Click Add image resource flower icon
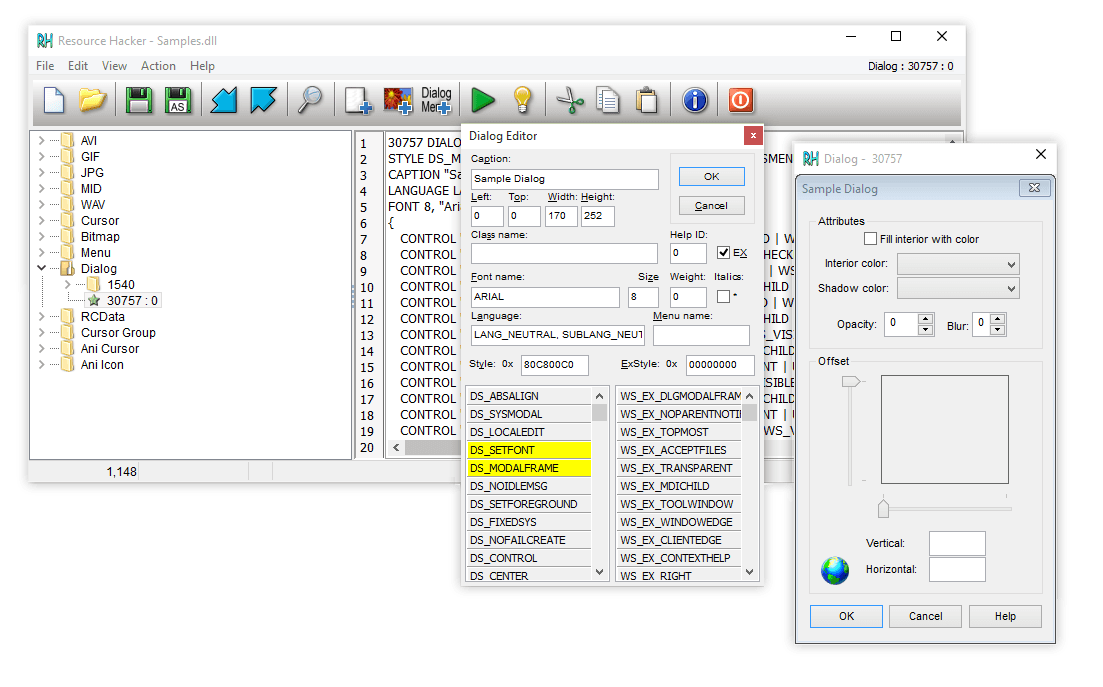 click(x=397, y=101)
